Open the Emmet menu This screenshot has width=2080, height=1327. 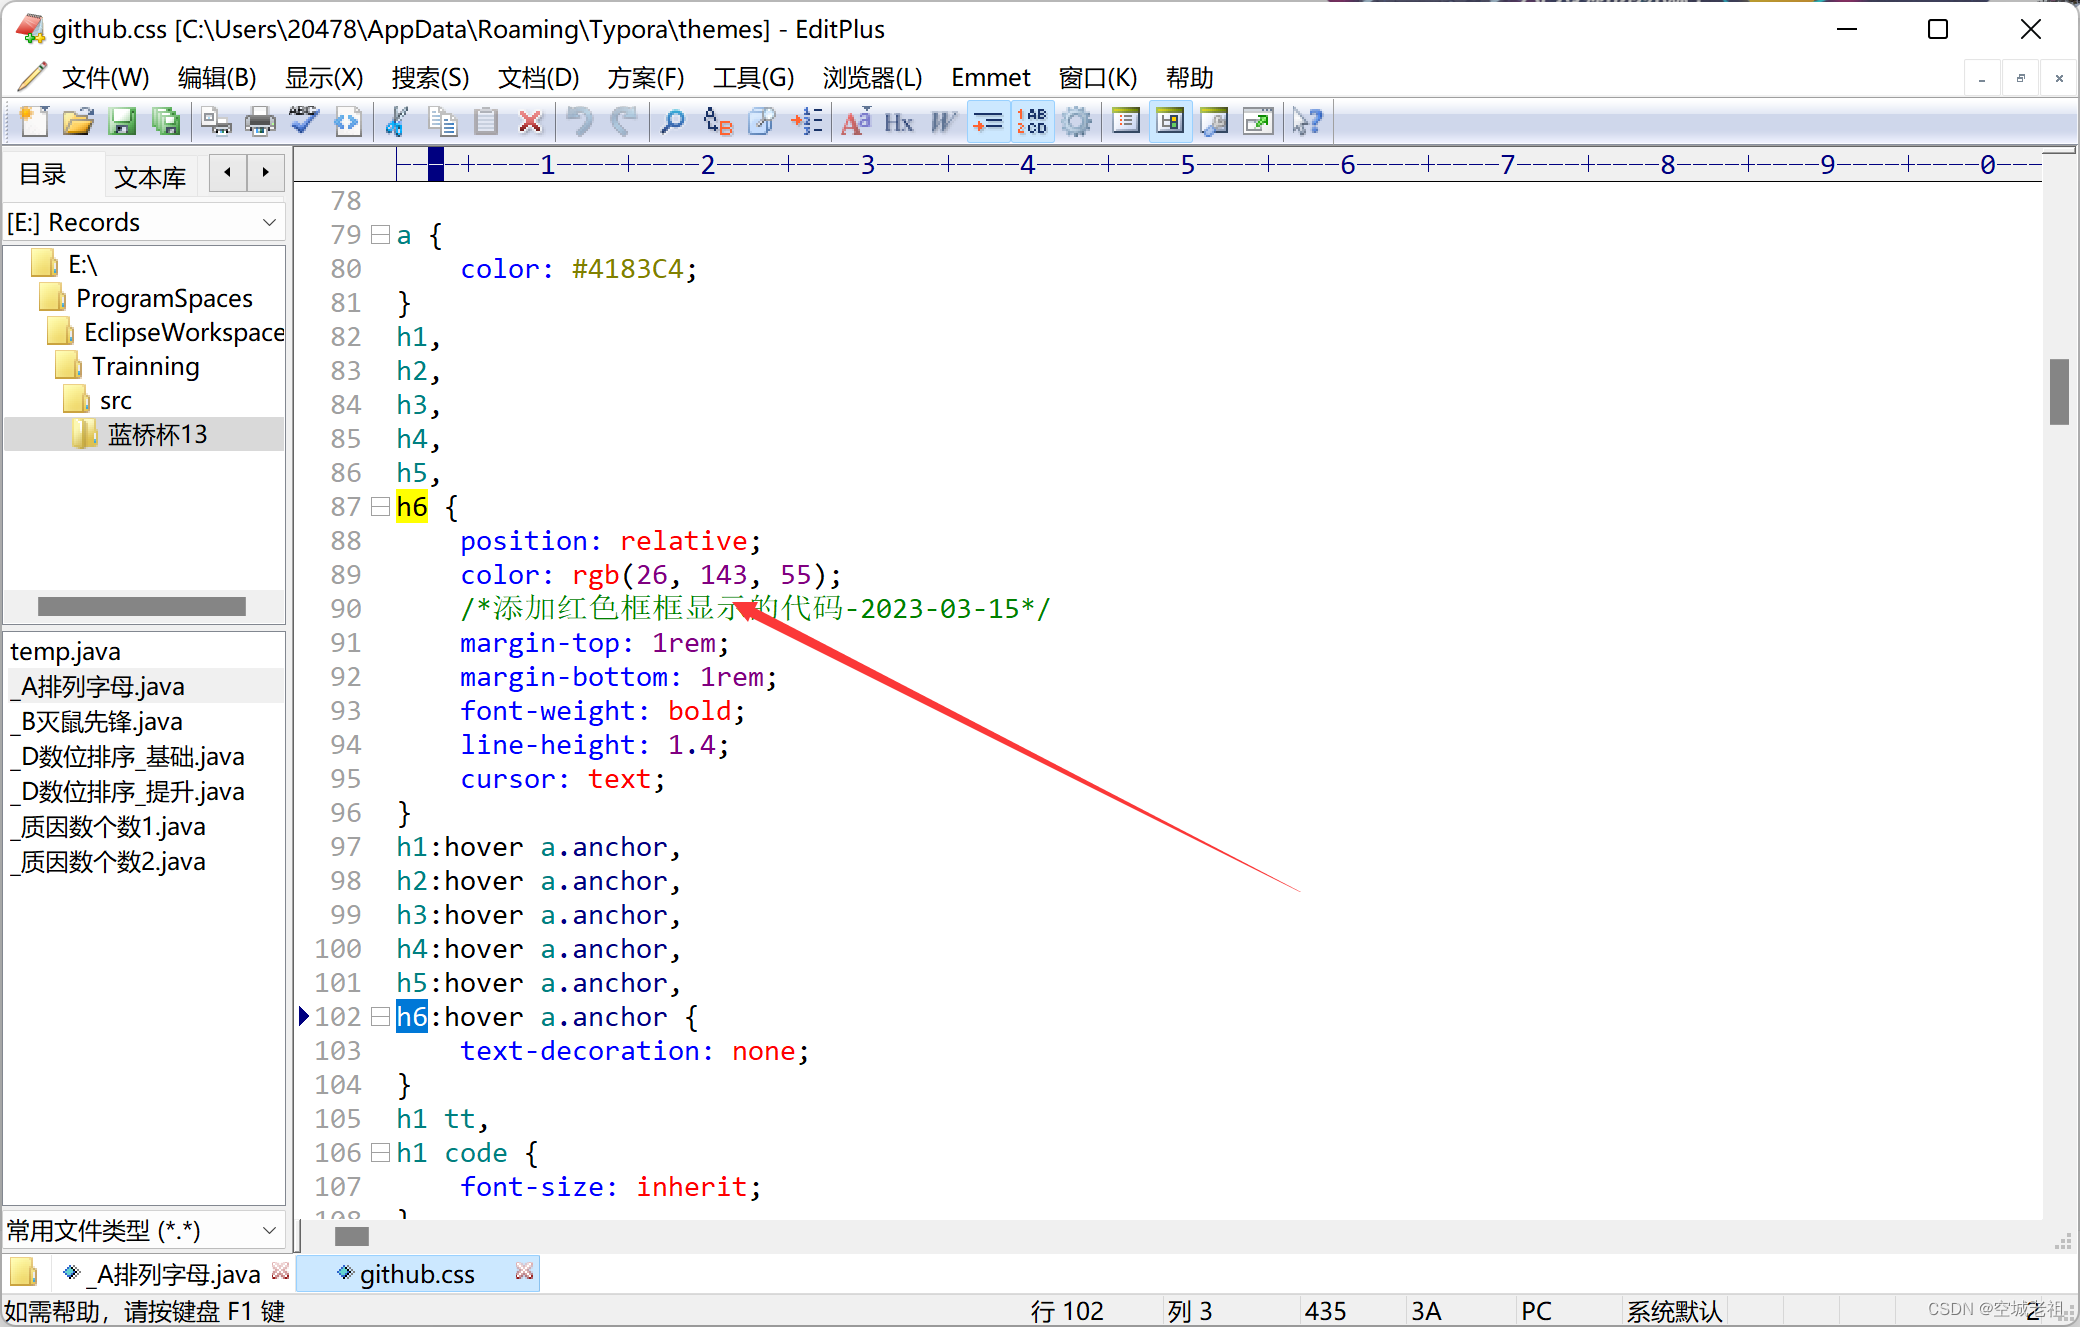[989, 78]
